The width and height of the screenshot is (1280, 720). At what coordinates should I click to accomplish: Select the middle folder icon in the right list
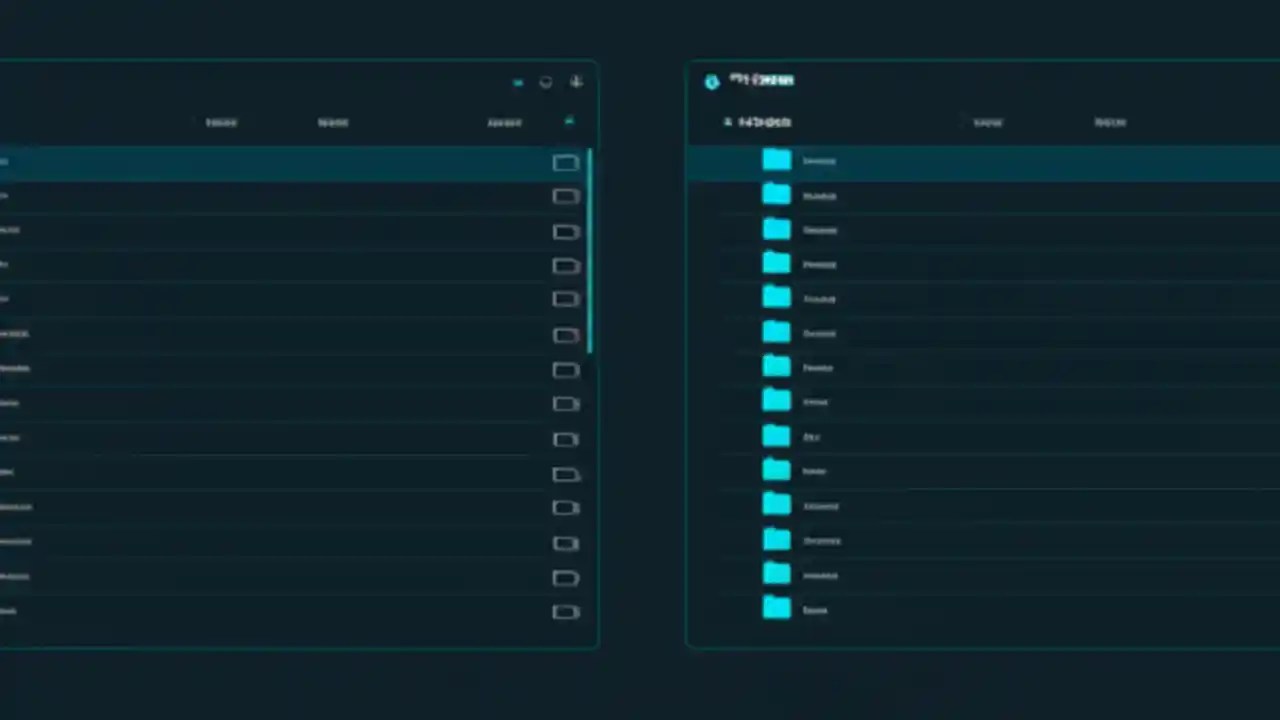tap(777, 400)
